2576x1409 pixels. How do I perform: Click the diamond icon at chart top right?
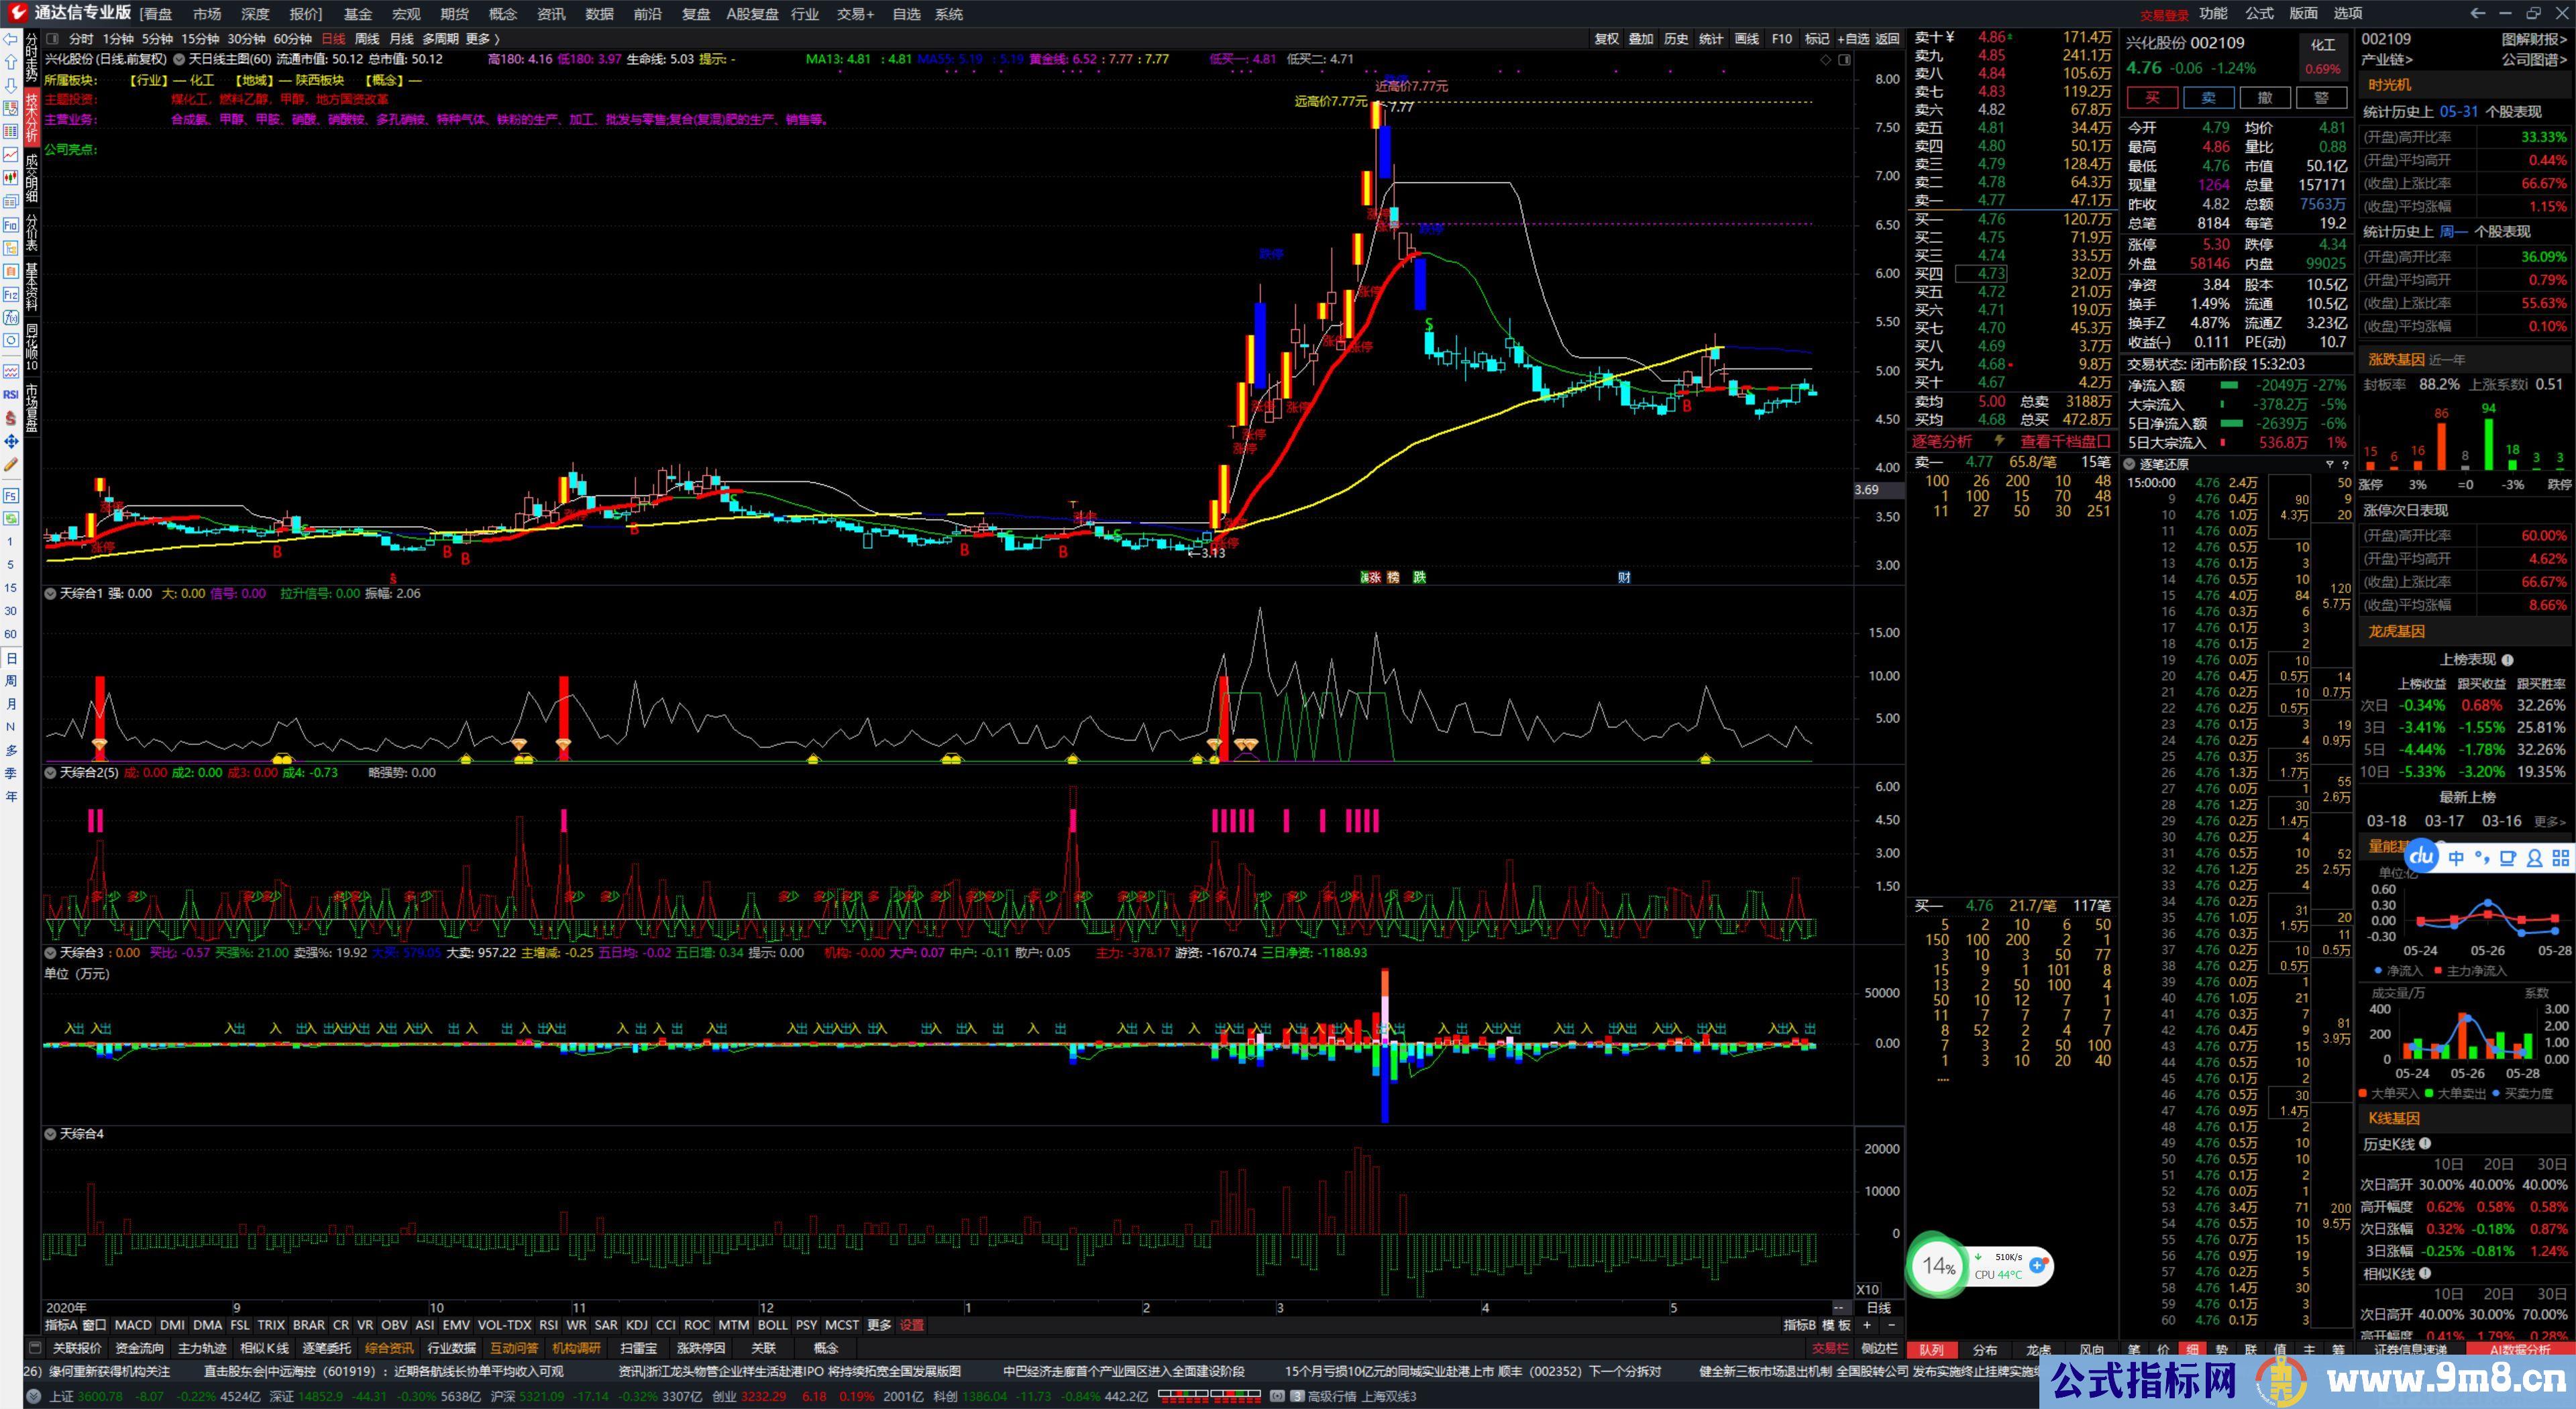(1826, 60)
